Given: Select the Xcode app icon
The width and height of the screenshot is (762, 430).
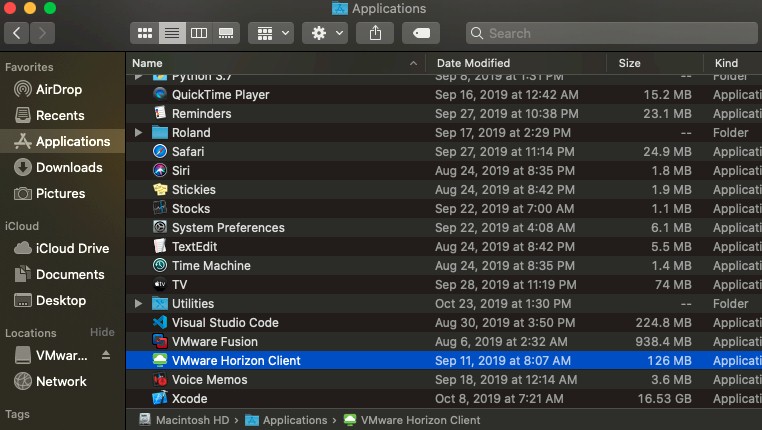Looking at the screenshot, I should tap(159, 398).
